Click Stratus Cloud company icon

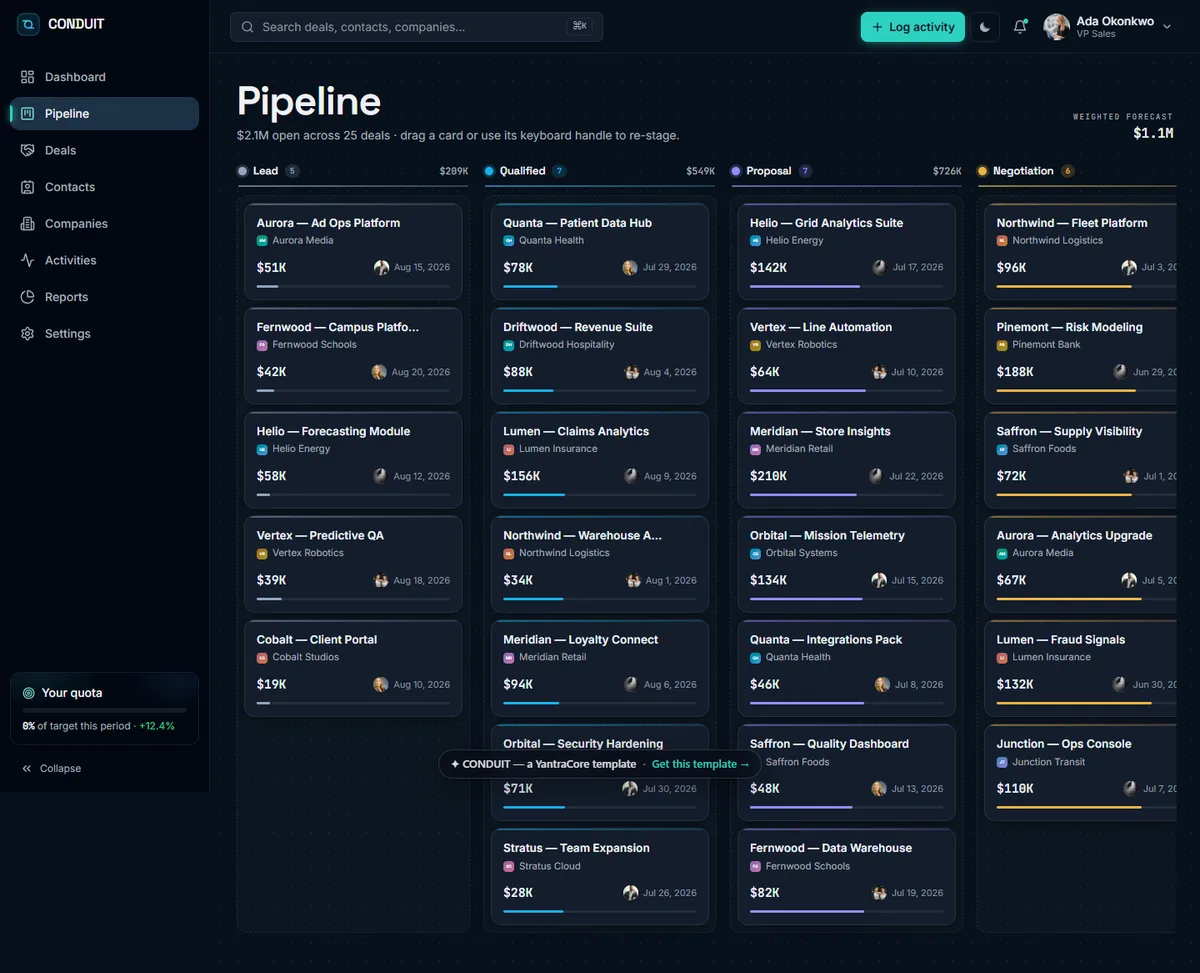[x=509, y=866]
